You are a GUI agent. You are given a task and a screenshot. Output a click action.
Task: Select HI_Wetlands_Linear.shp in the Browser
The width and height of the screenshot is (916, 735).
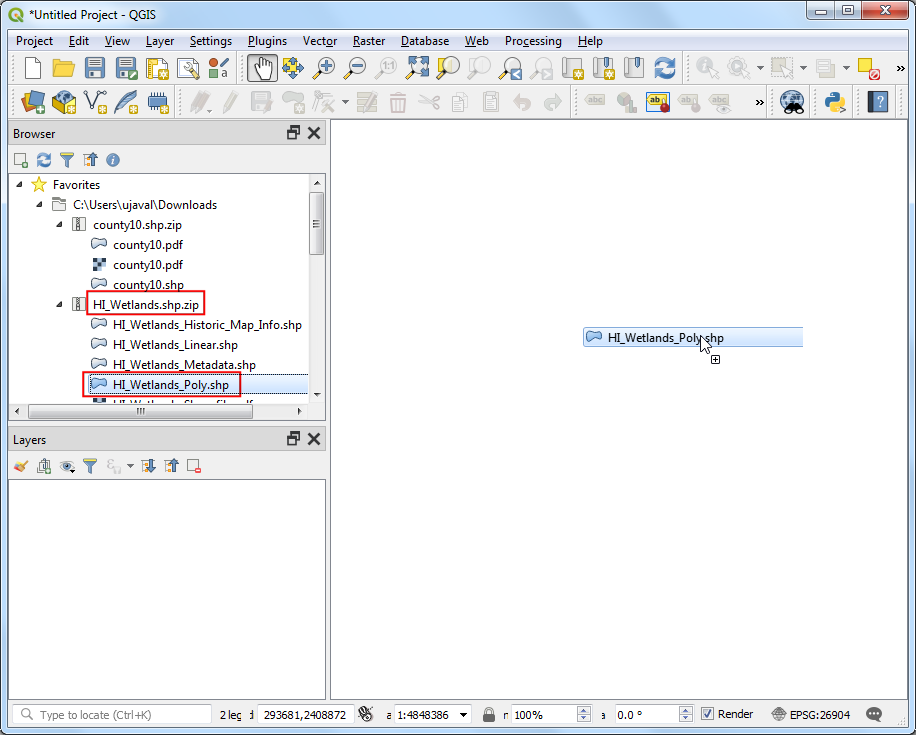point(175,345)
